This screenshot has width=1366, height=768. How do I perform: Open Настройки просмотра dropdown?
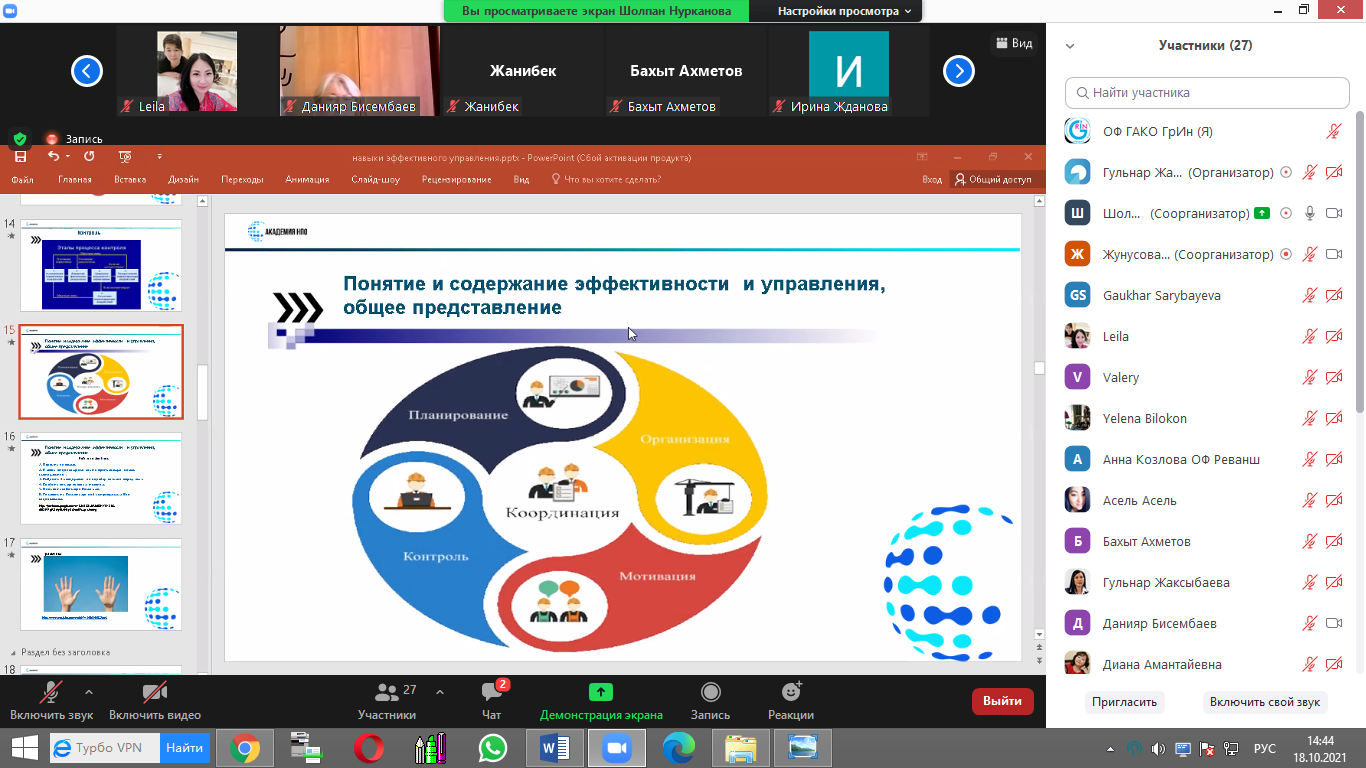tap(845, 11)
